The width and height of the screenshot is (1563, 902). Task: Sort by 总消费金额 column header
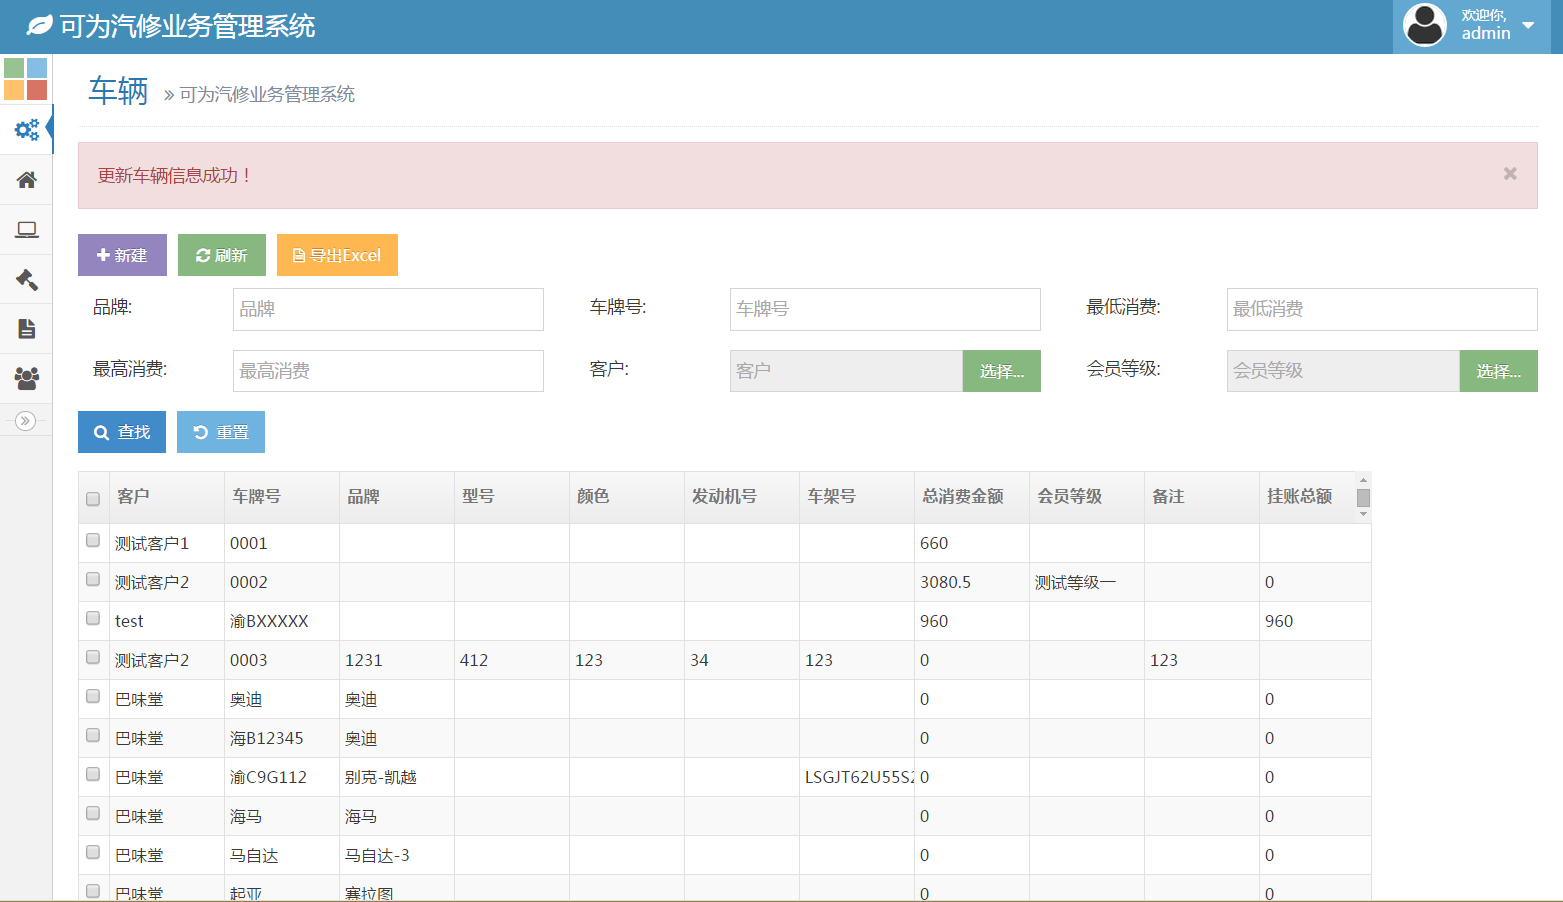962,497
